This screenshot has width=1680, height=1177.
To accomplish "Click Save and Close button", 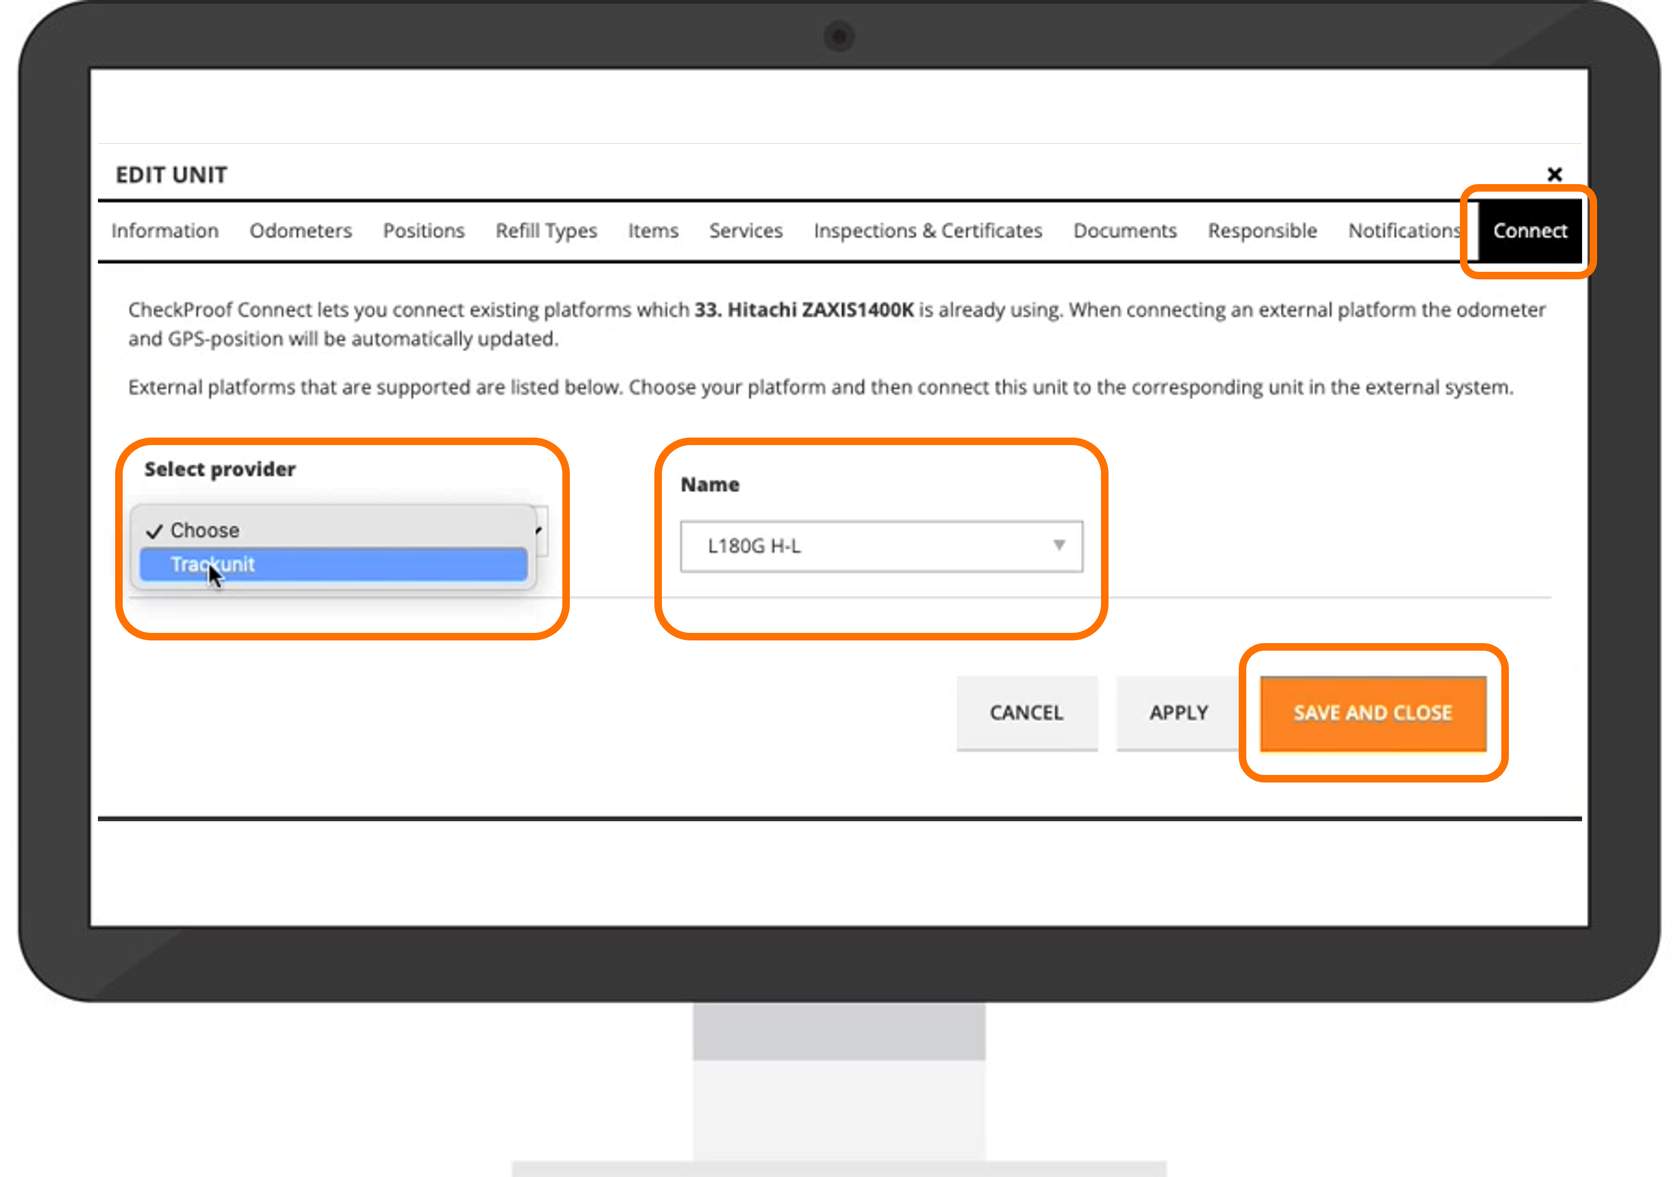I will [1372, 713].
